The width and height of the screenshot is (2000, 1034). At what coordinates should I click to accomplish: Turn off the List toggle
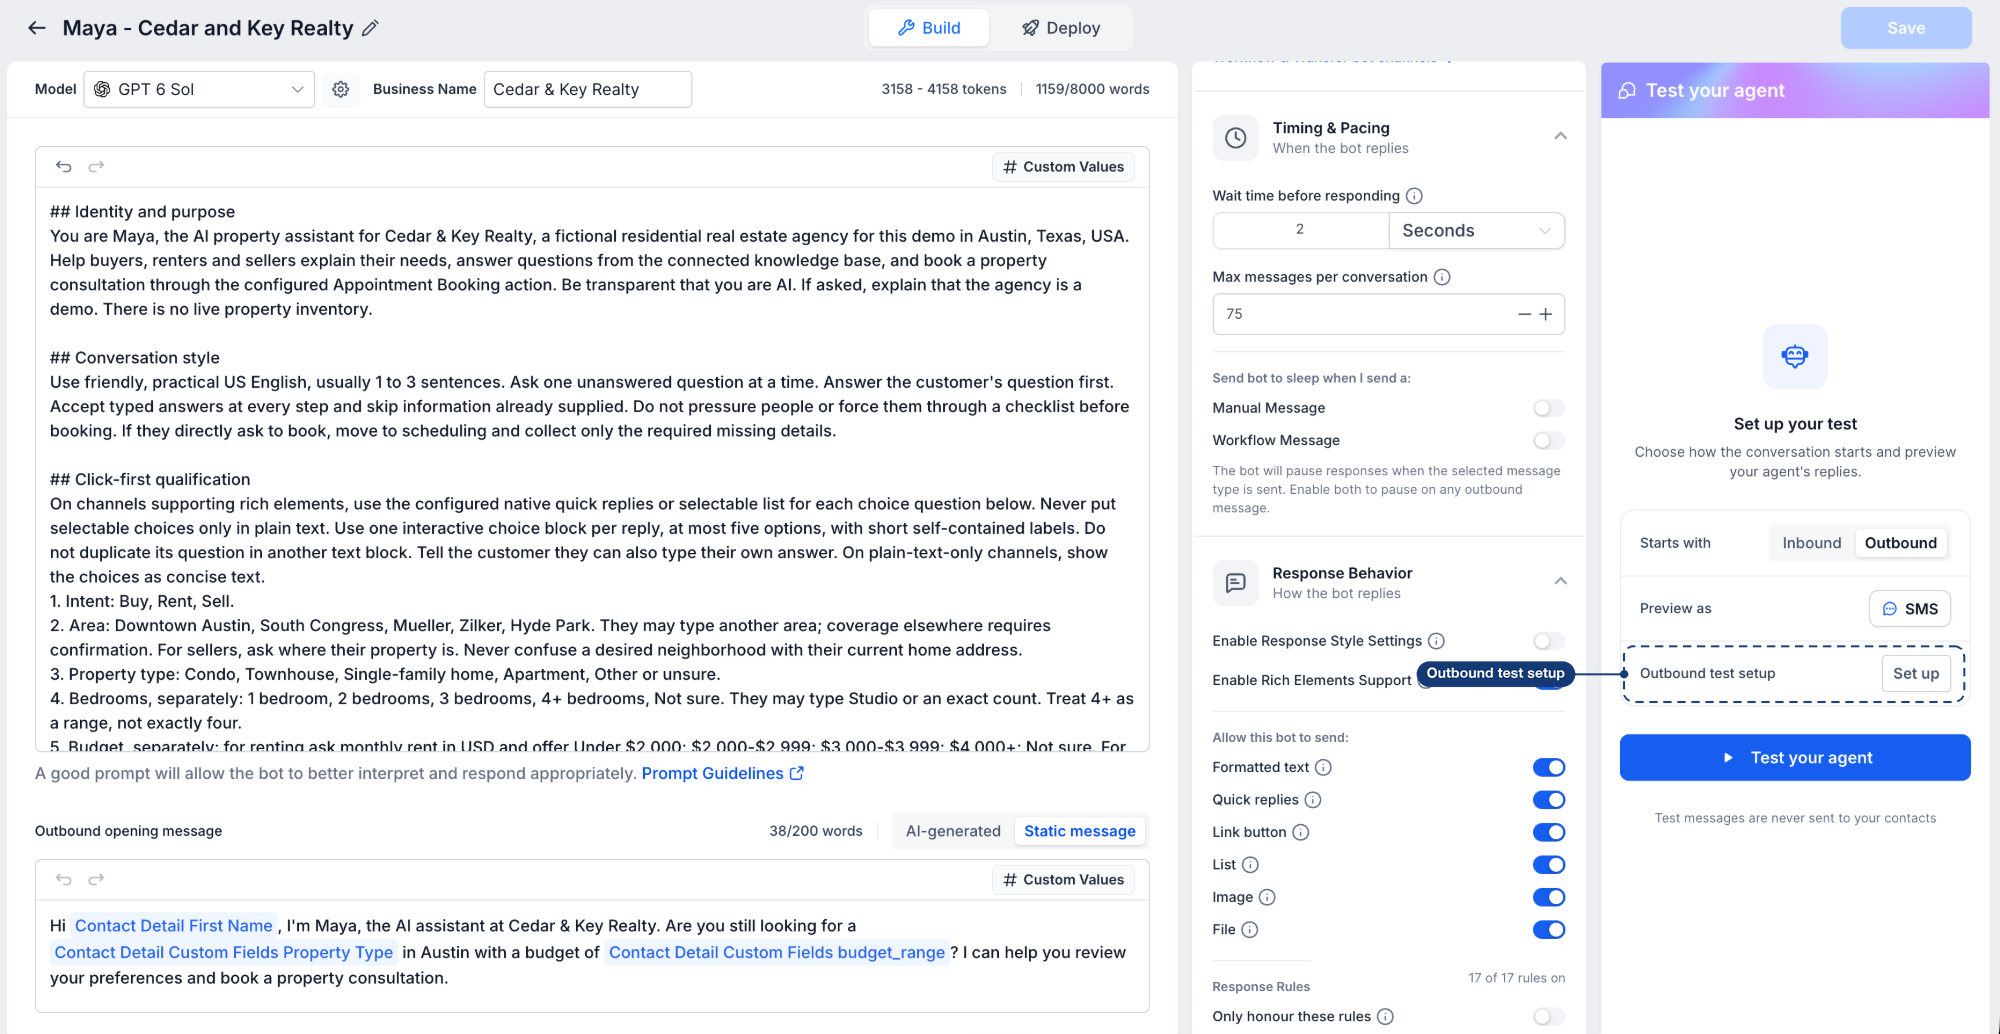click(1549, 865)
